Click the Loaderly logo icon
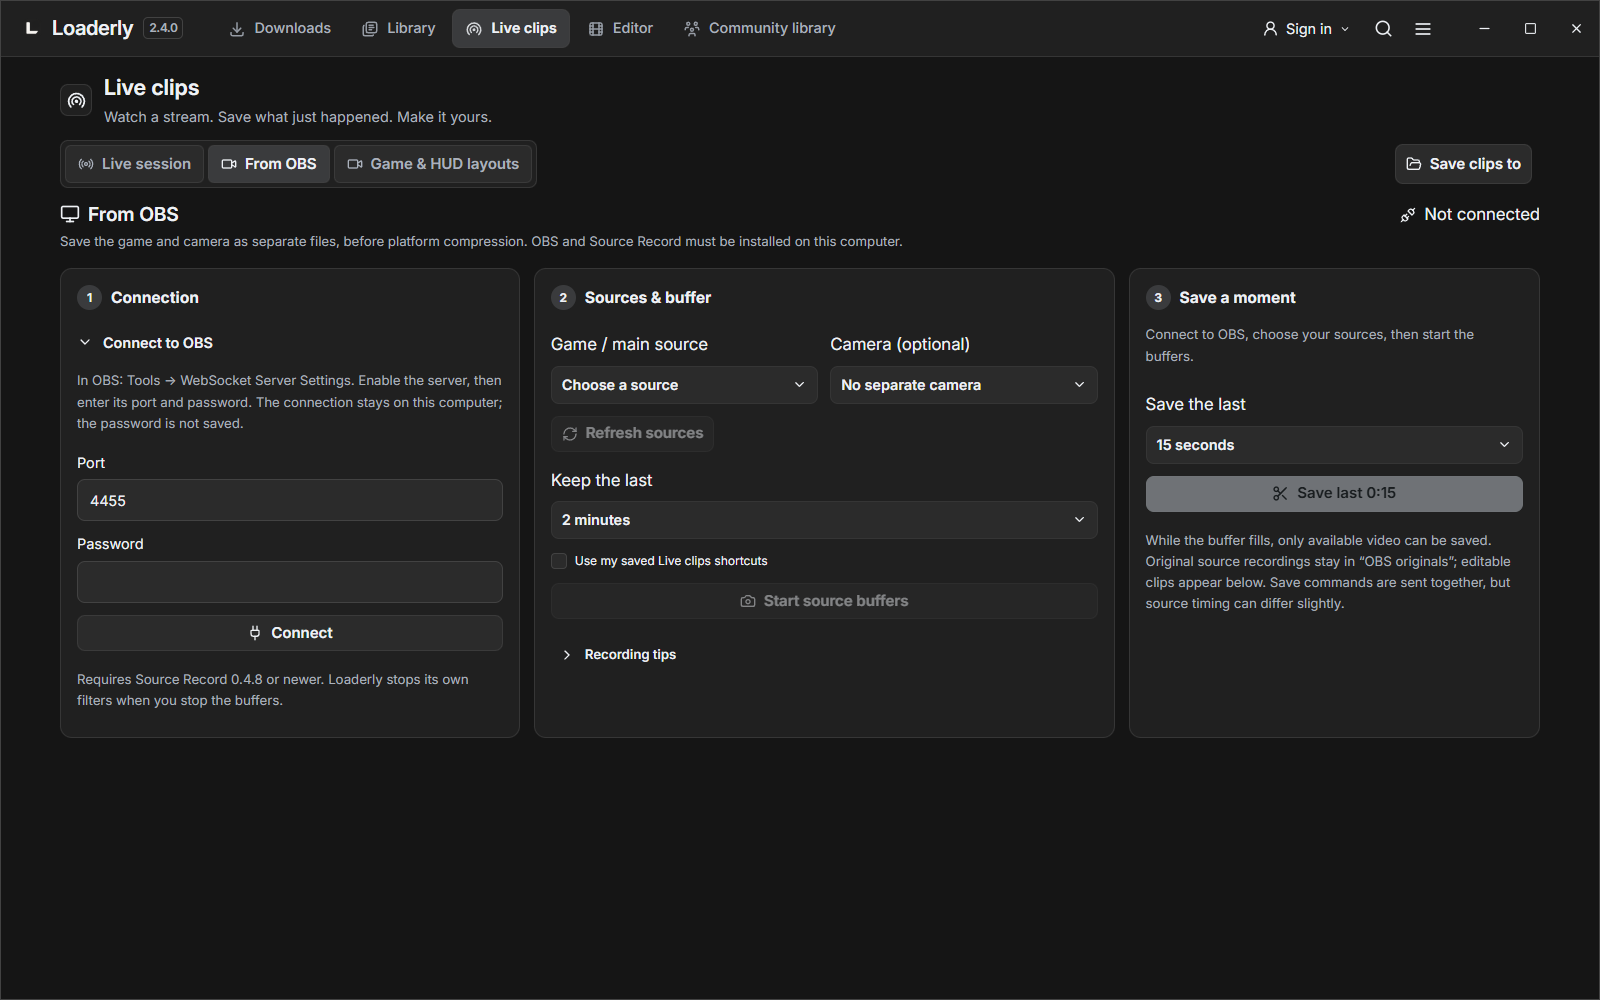The width and height of the screenshot is (1600, 1000). tap(32, 28)
